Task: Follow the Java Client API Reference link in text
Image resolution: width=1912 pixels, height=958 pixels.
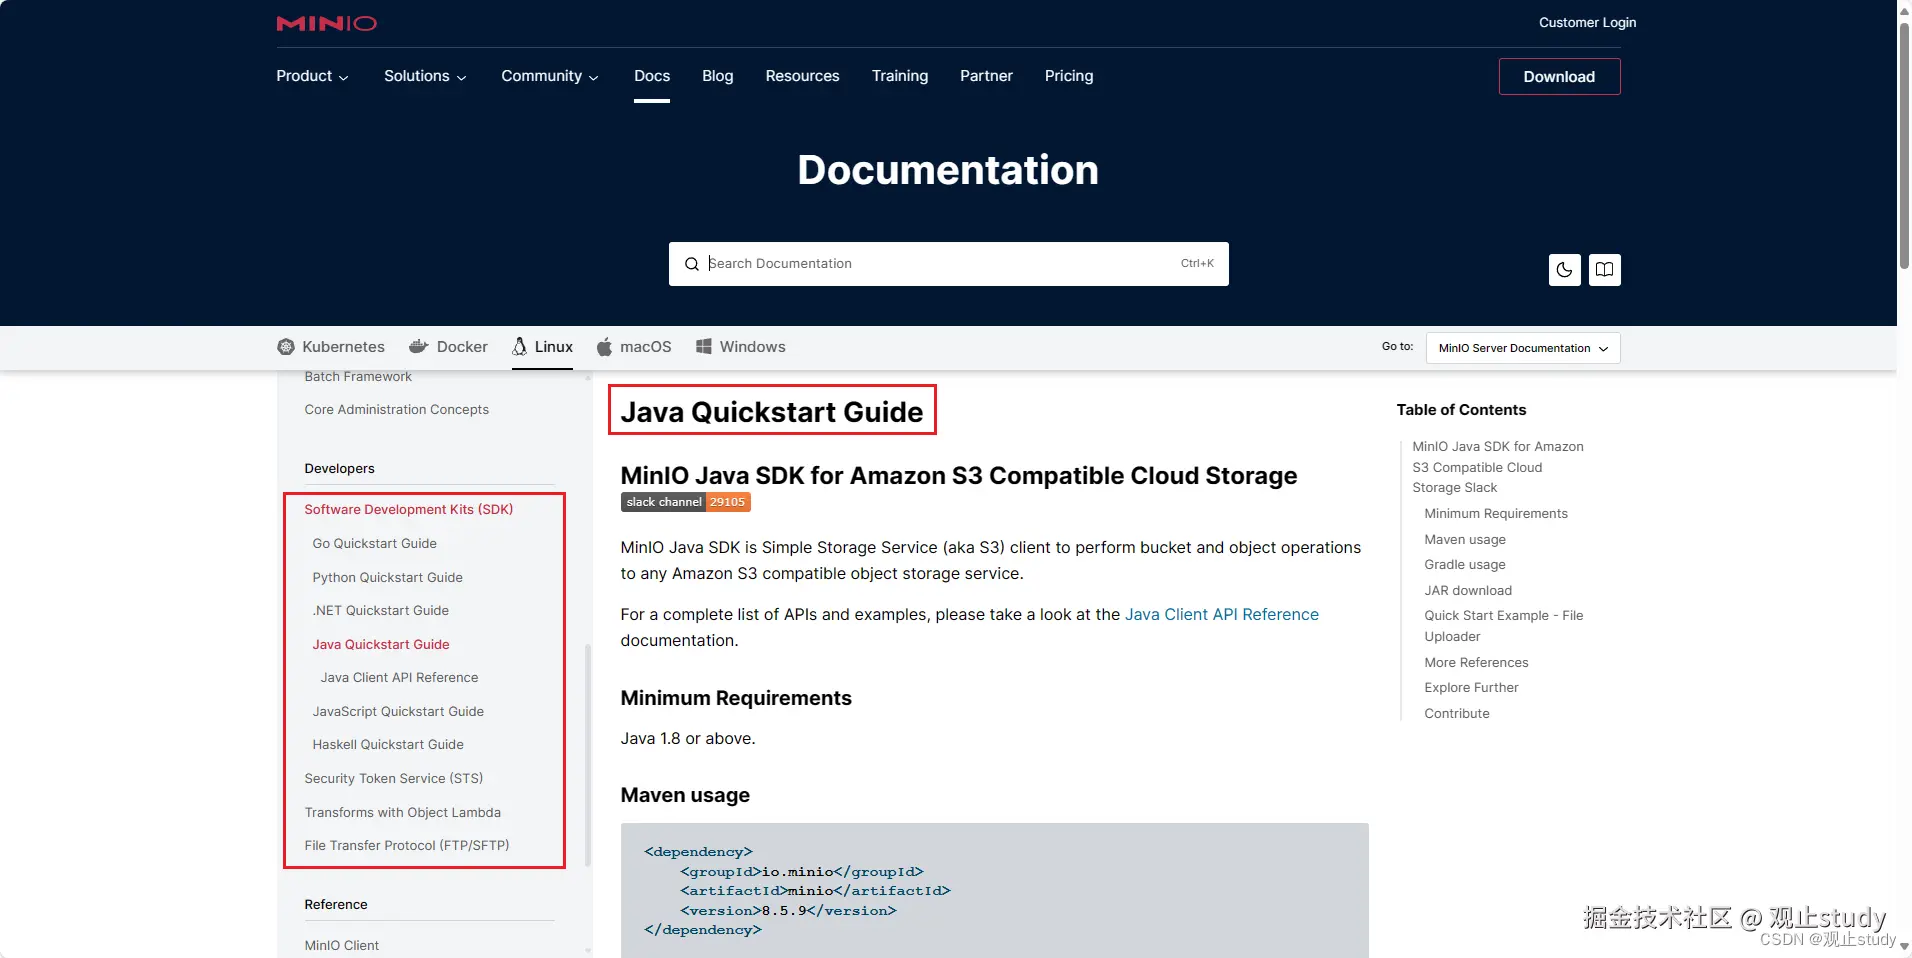Action: 1221,615
